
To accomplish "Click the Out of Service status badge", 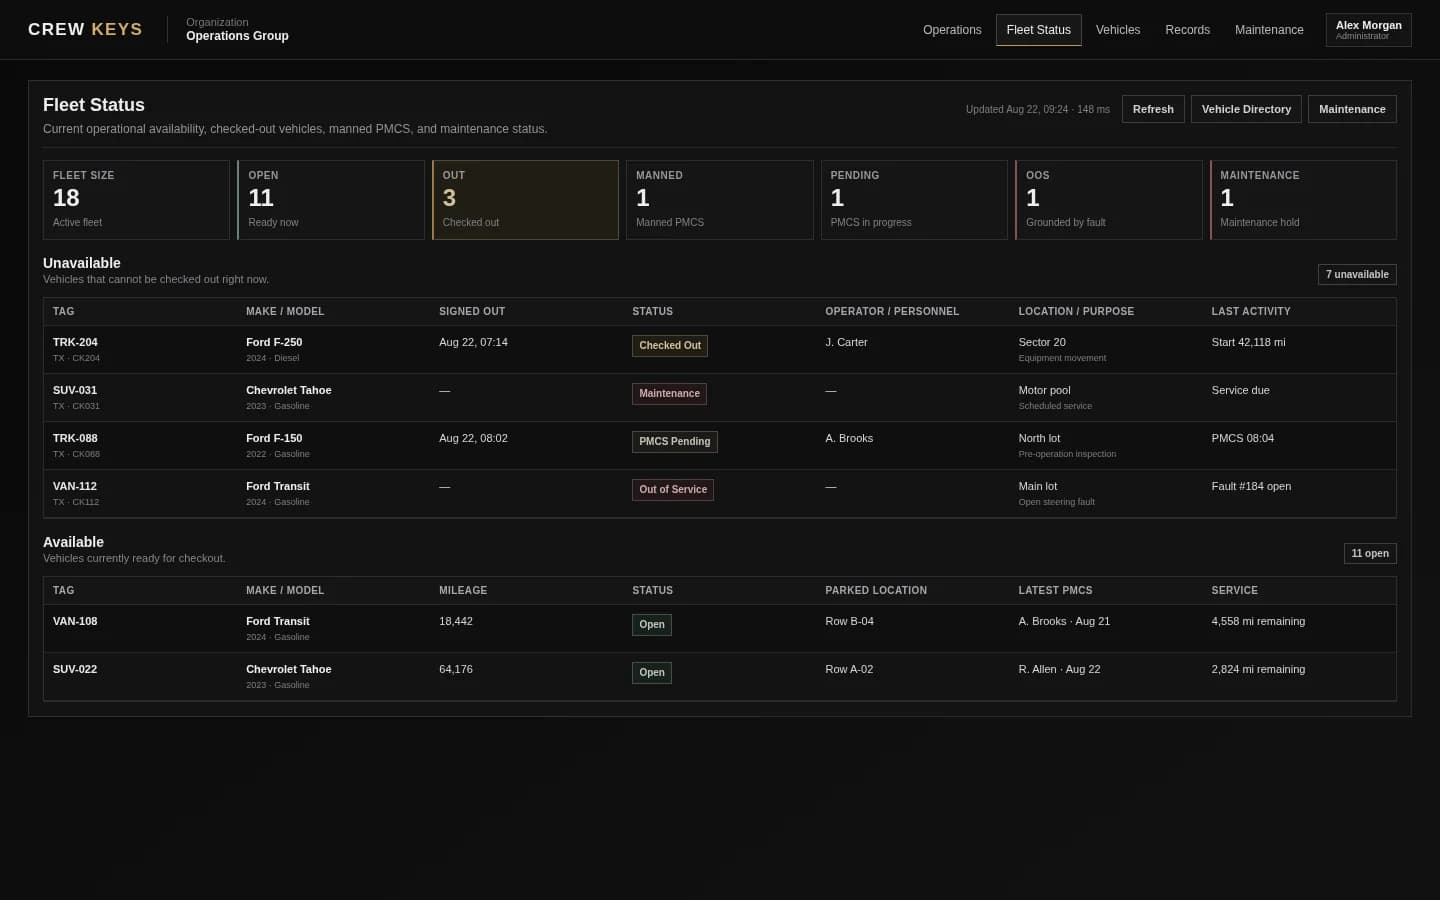I will [673, 490].
